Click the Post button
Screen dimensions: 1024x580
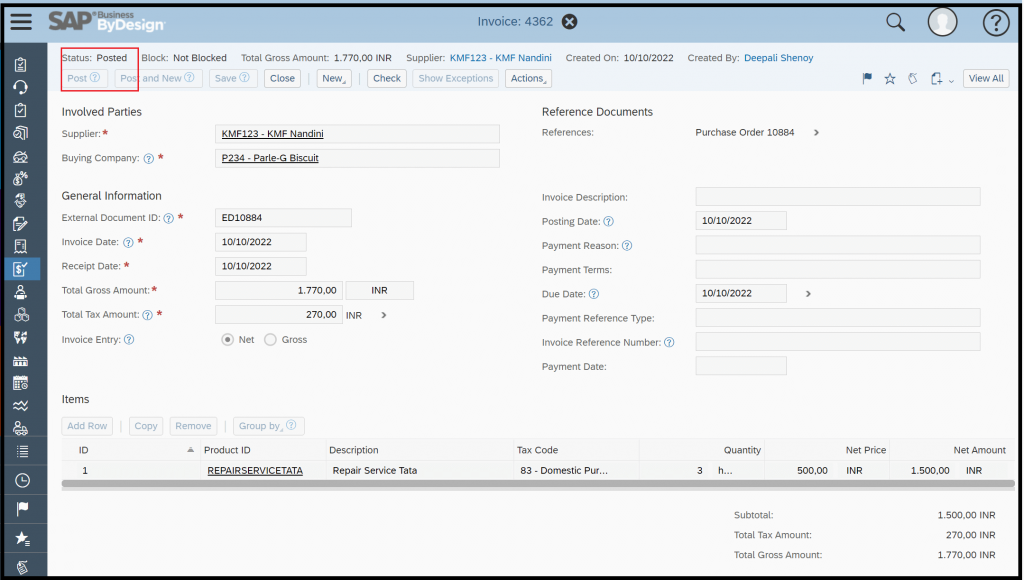coord(84,78)
